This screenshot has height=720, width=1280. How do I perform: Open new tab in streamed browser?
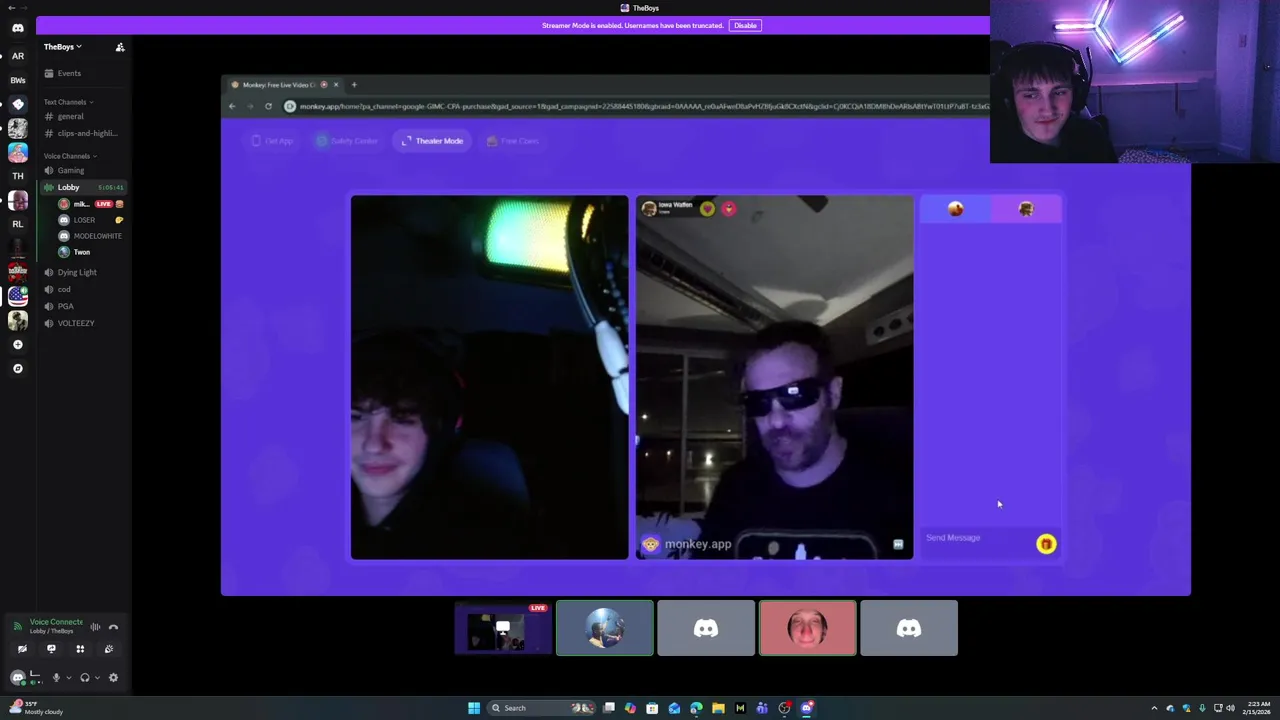pos(353,85)
